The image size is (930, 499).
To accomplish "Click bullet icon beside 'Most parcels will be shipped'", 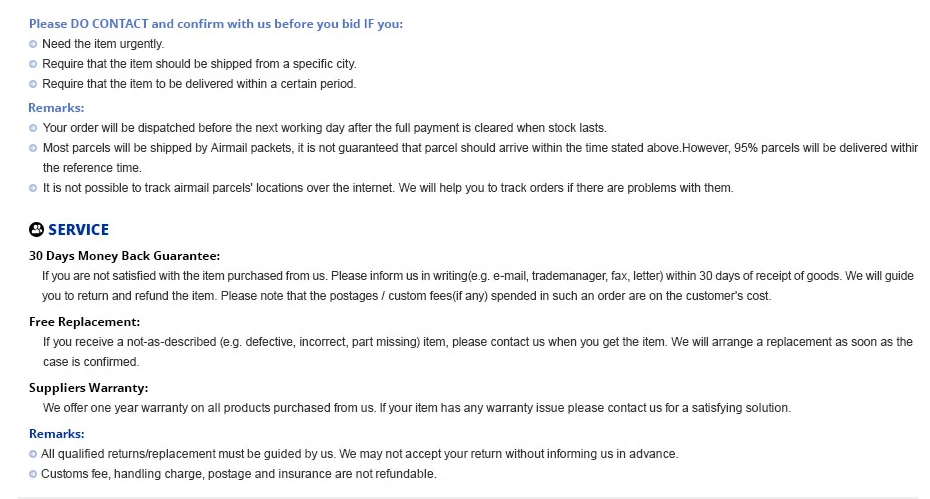I will [x=33, y=148].
